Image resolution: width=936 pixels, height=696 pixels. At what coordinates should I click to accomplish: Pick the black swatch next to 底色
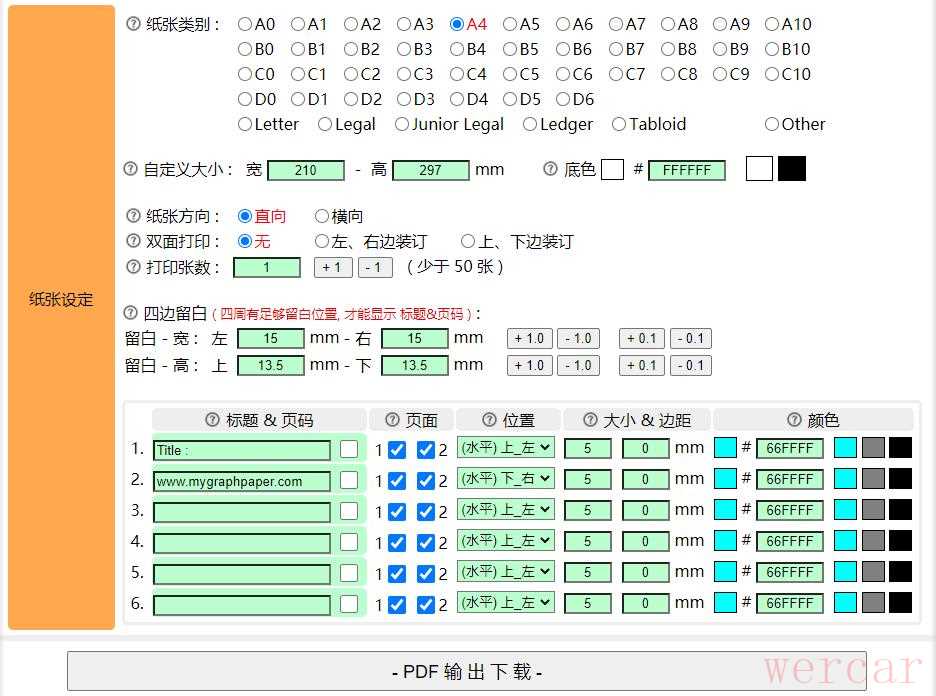pos(792,169)
